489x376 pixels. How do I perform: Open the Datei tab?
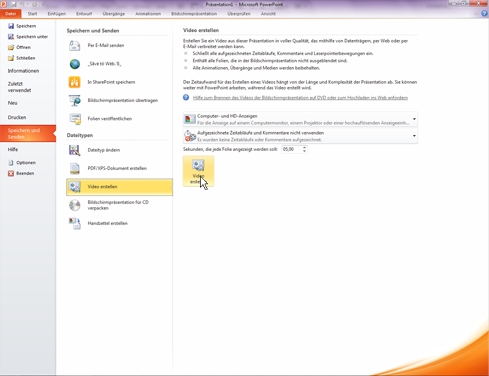(11, 14)
